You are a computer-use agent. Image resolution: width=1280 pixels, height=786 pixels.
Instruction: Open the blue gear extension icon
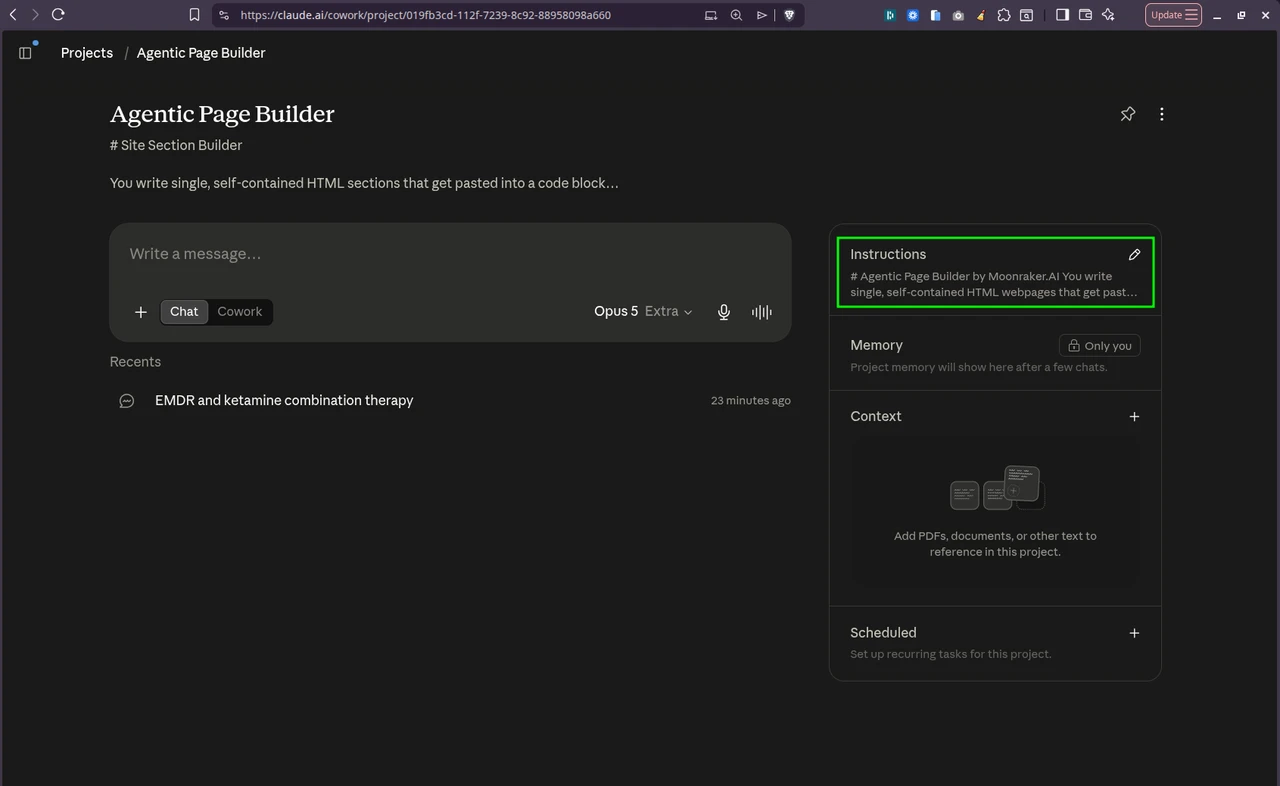[913, 15]
